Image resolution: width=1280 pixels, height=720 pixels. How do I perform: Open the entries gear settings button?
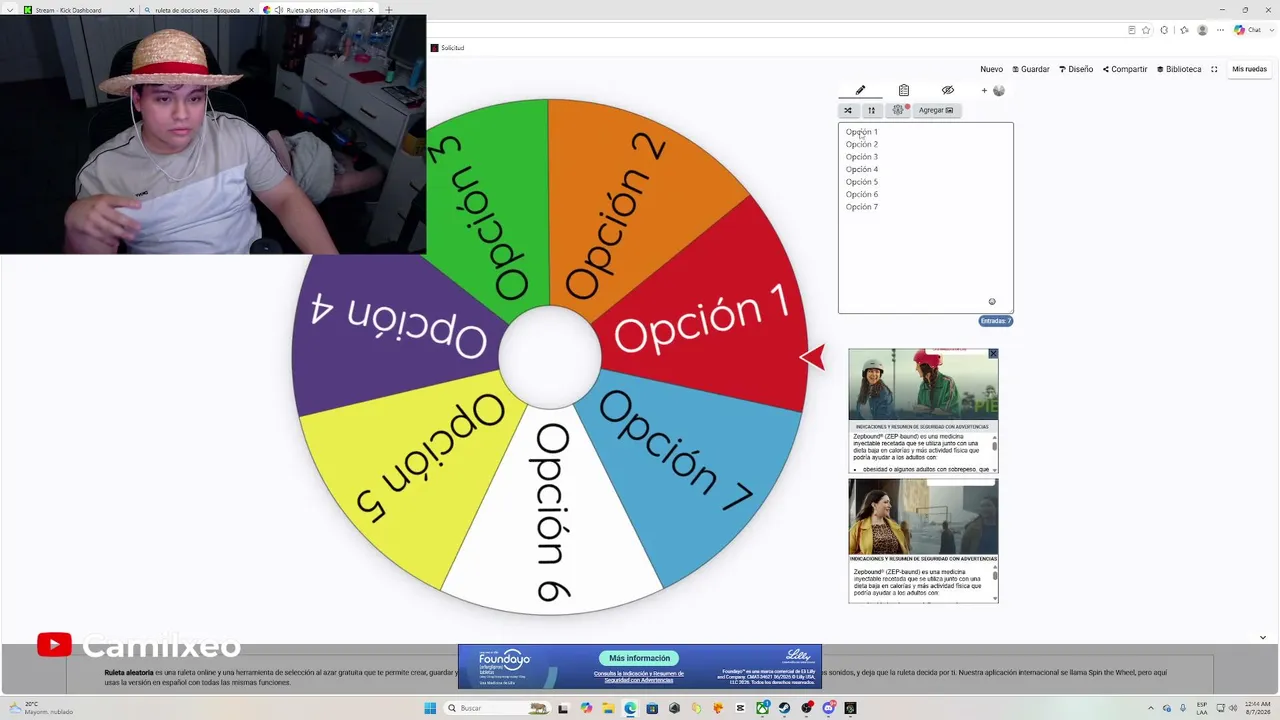(898, 110)
